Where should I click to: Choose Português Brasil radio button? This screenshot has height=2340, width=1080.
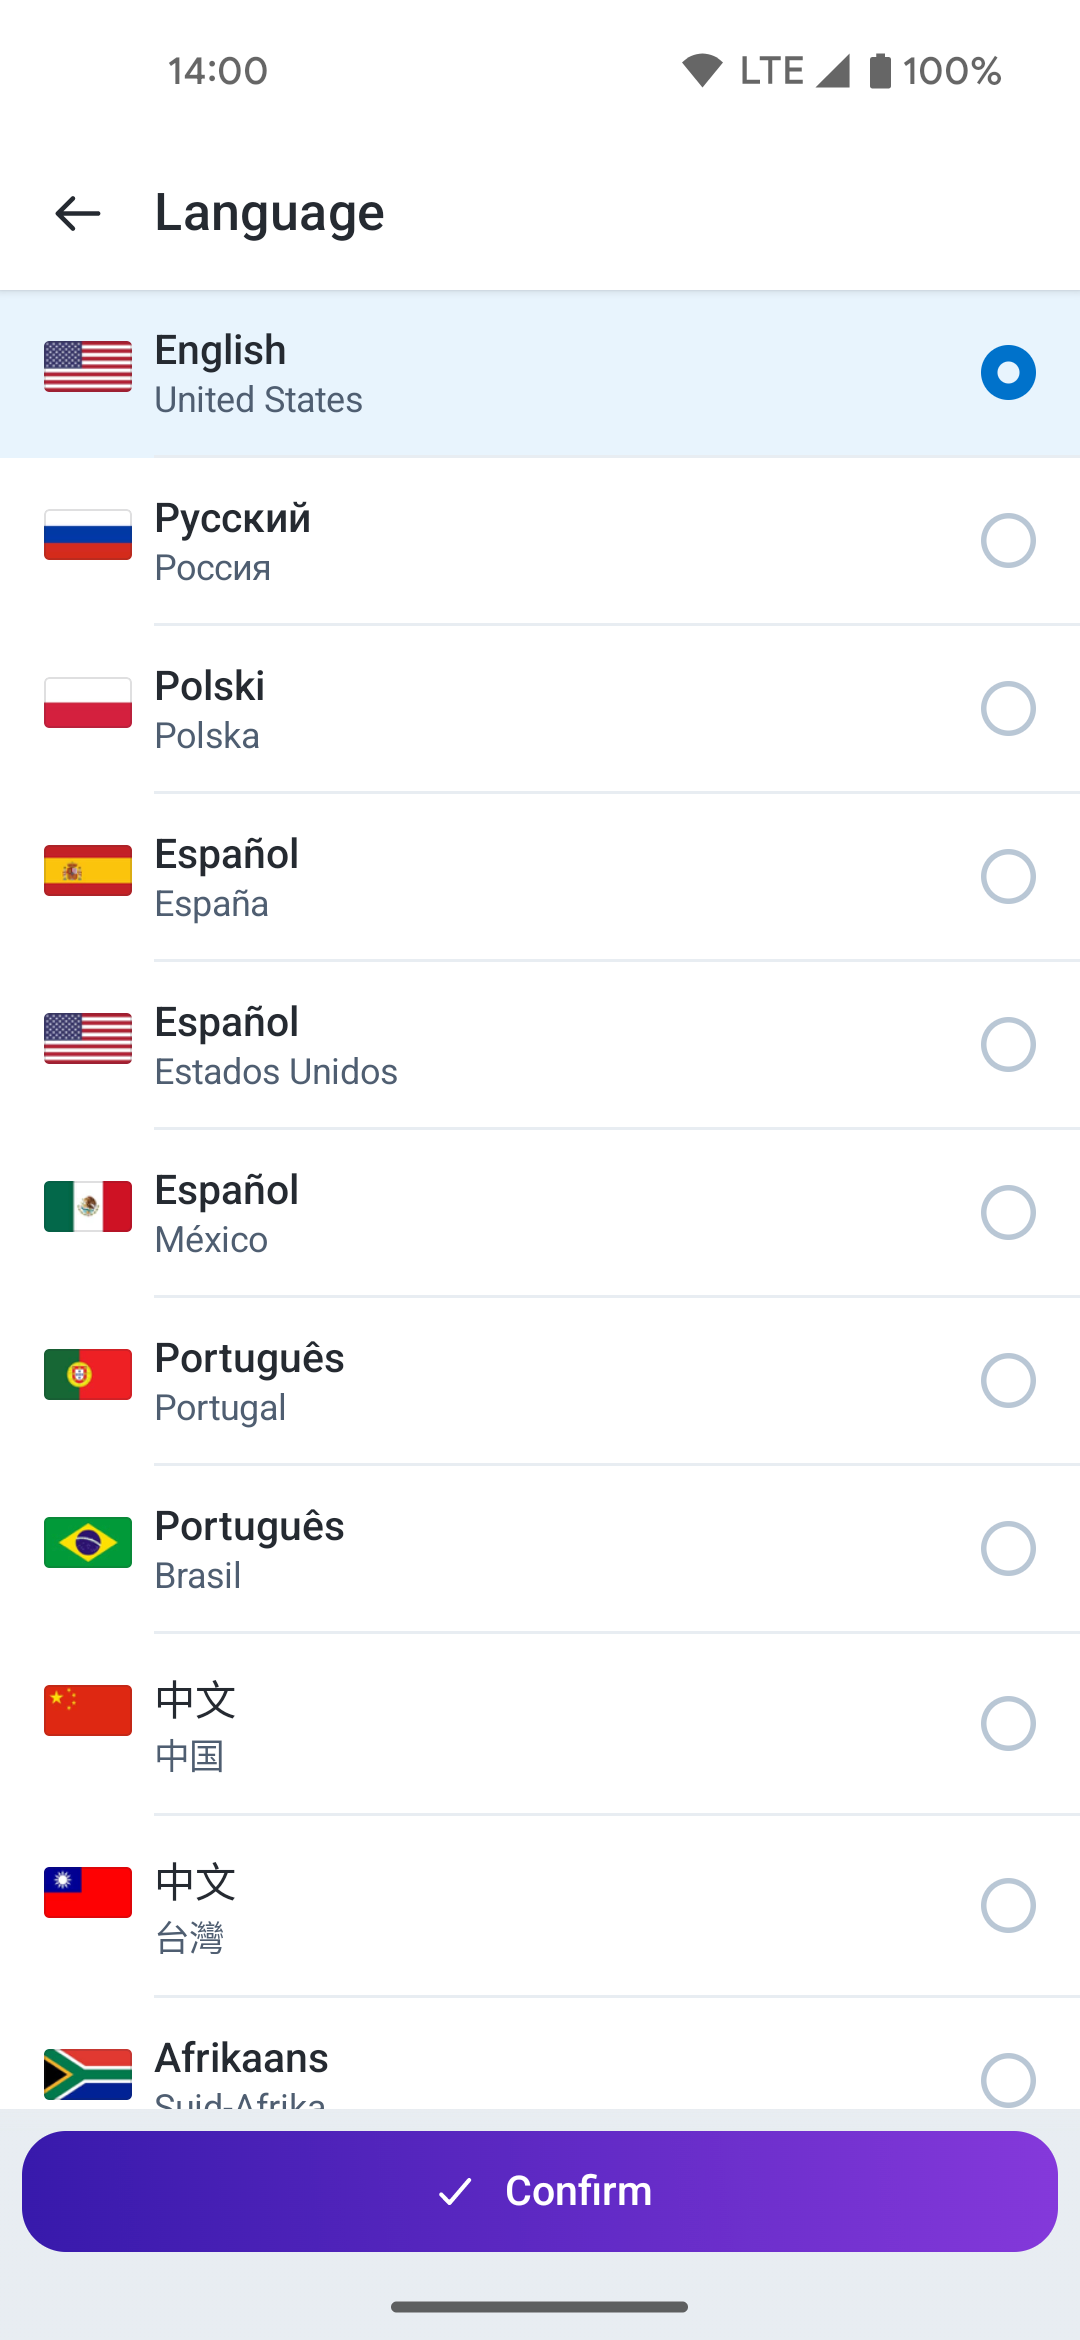(1008, 1549)
